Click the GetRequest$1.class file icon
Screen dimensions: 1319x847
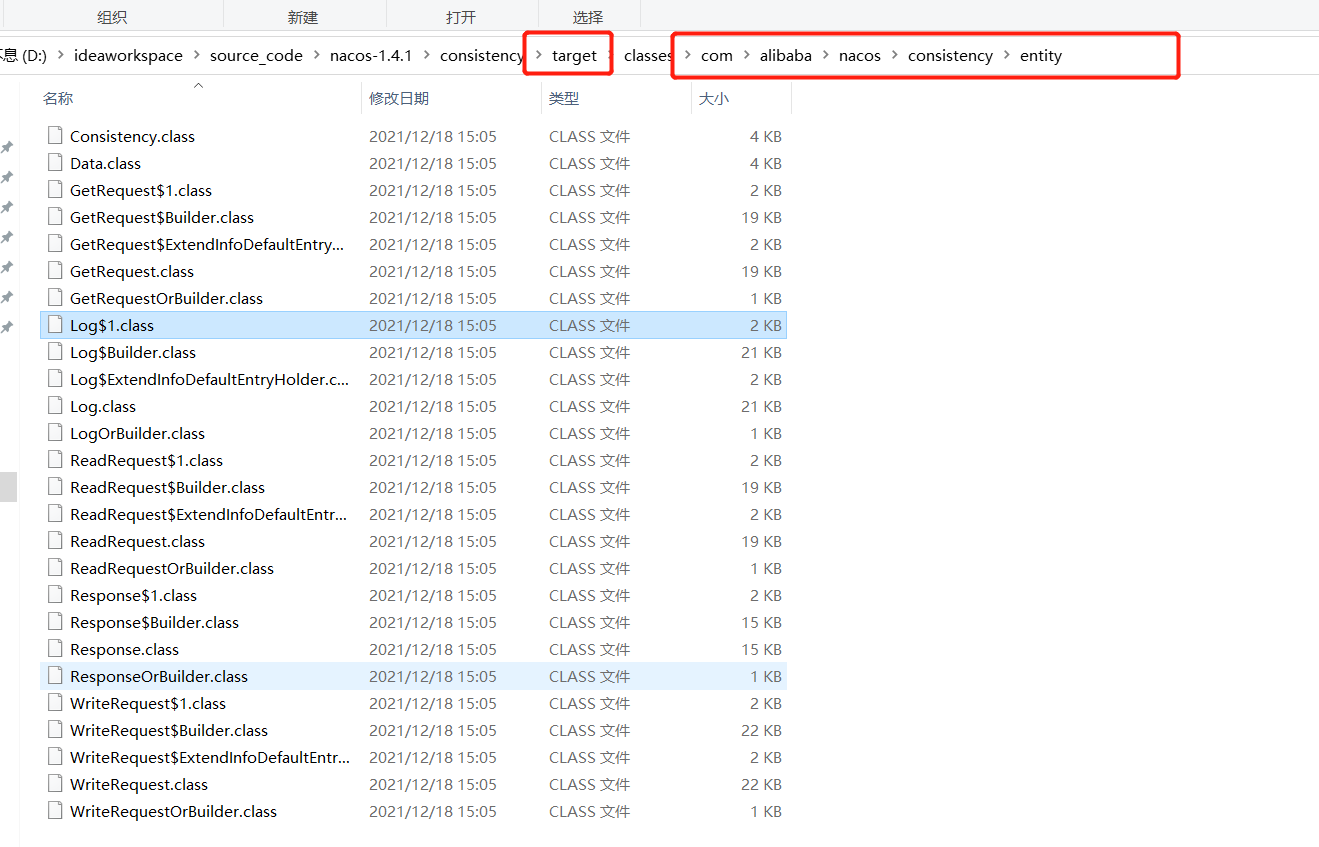click(55, 190)
